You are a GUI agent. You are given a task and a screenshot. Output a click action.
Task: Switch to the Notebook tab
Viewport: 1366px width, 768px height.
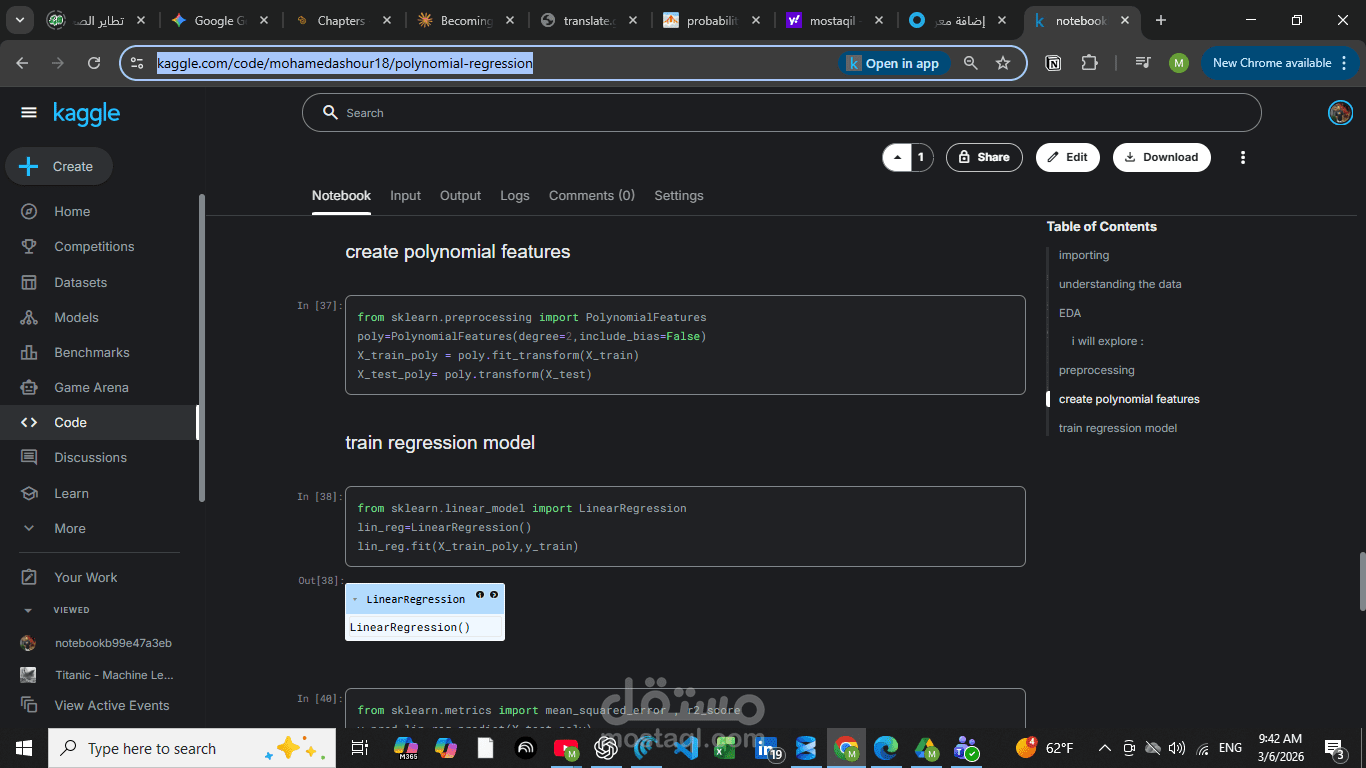341,195
